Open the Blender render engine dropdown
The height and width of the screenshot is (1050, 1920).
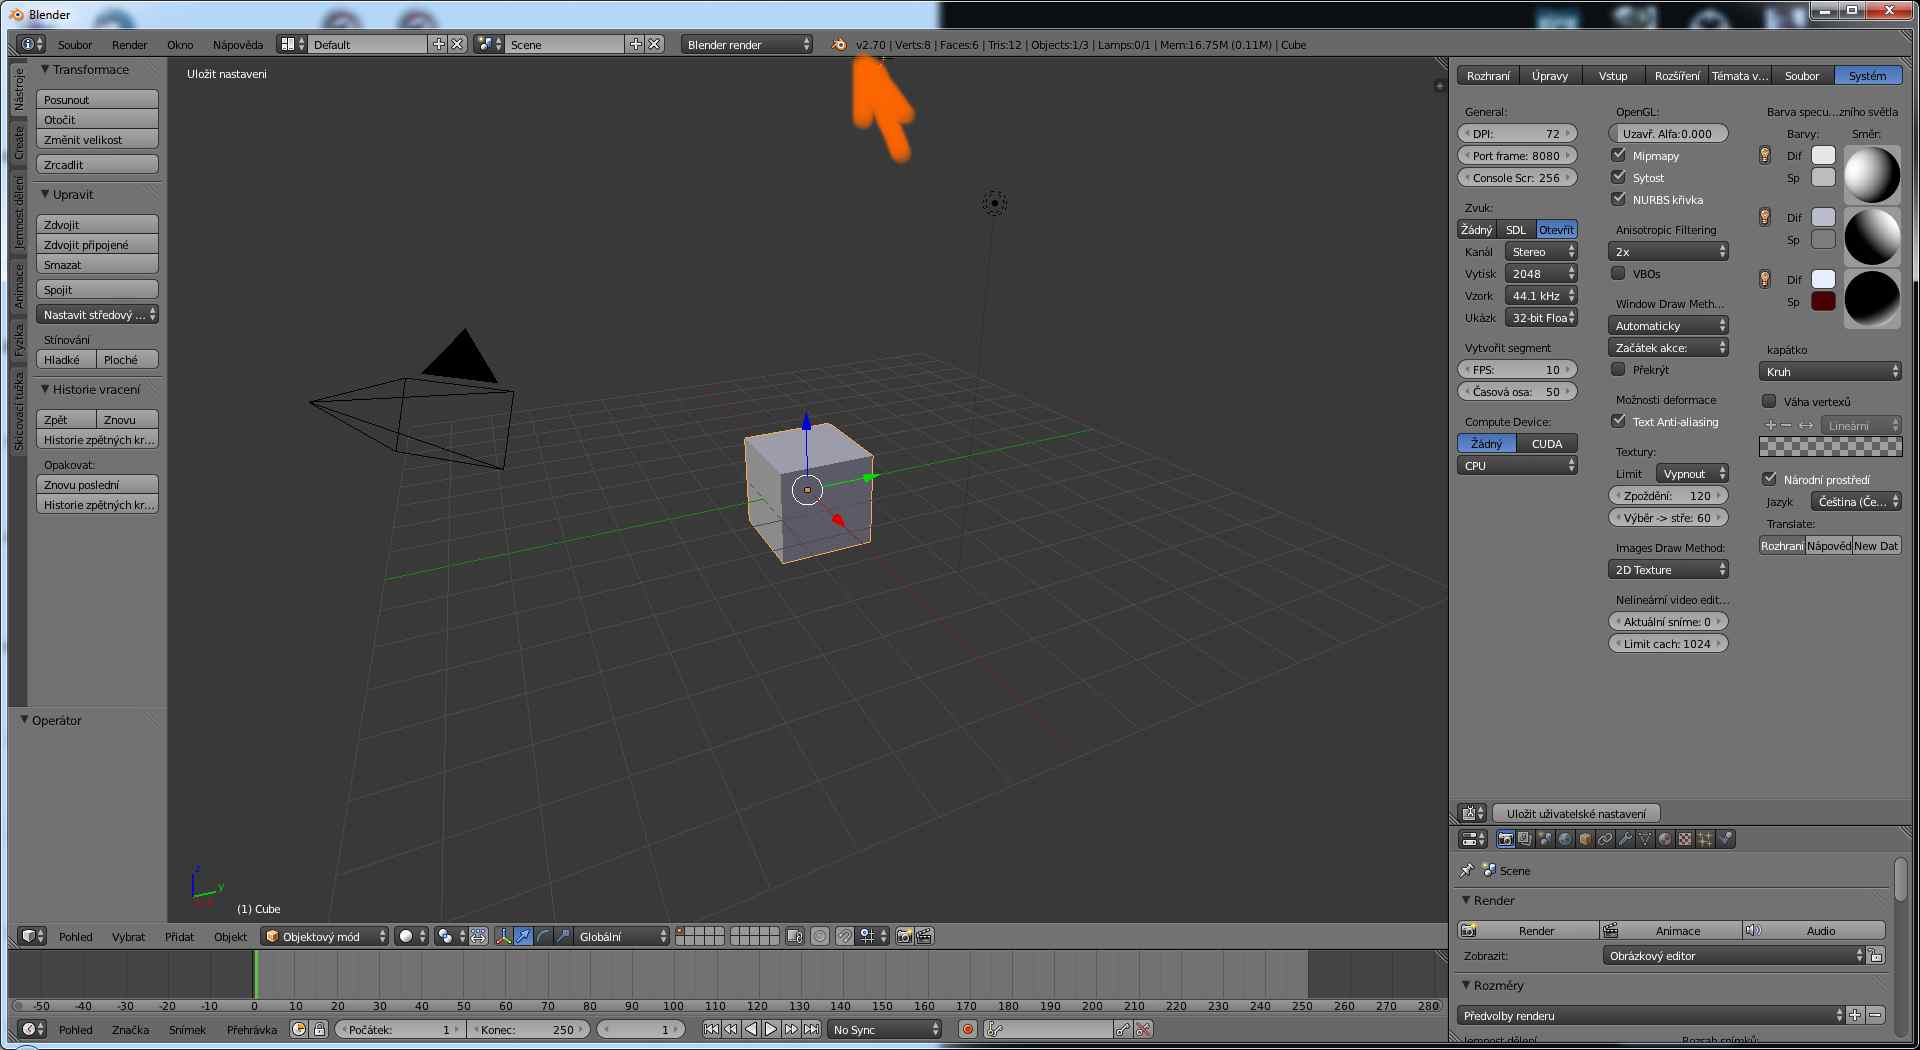tap(747, 44)
